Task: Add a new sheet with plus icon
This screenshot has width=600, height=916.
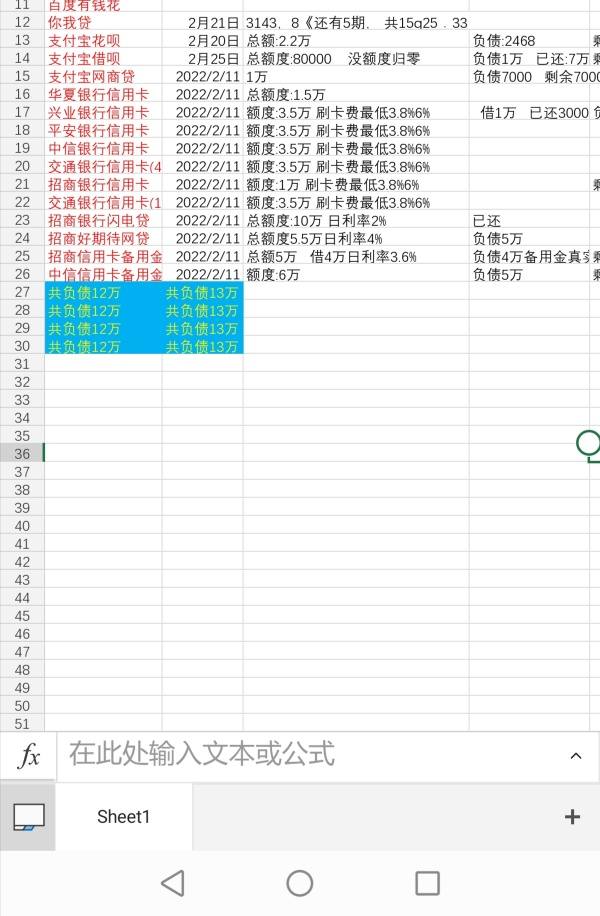Action: 572,817
